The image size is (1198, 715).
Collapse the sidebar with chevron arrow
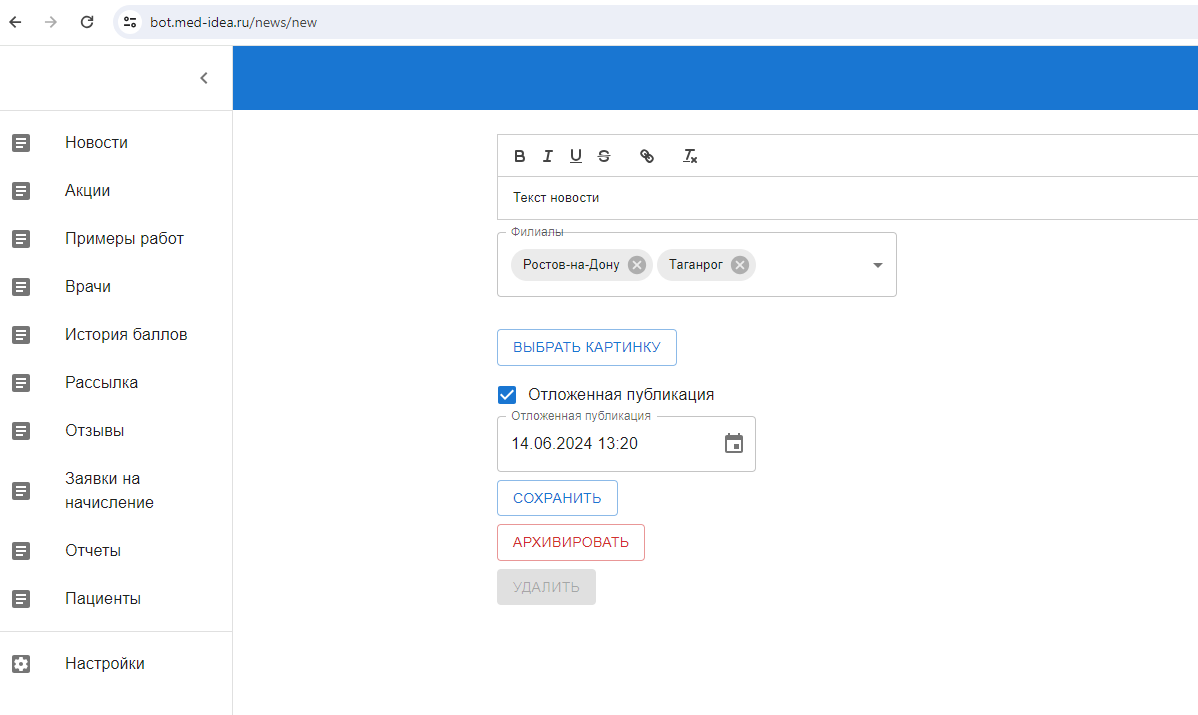[204, 78]
